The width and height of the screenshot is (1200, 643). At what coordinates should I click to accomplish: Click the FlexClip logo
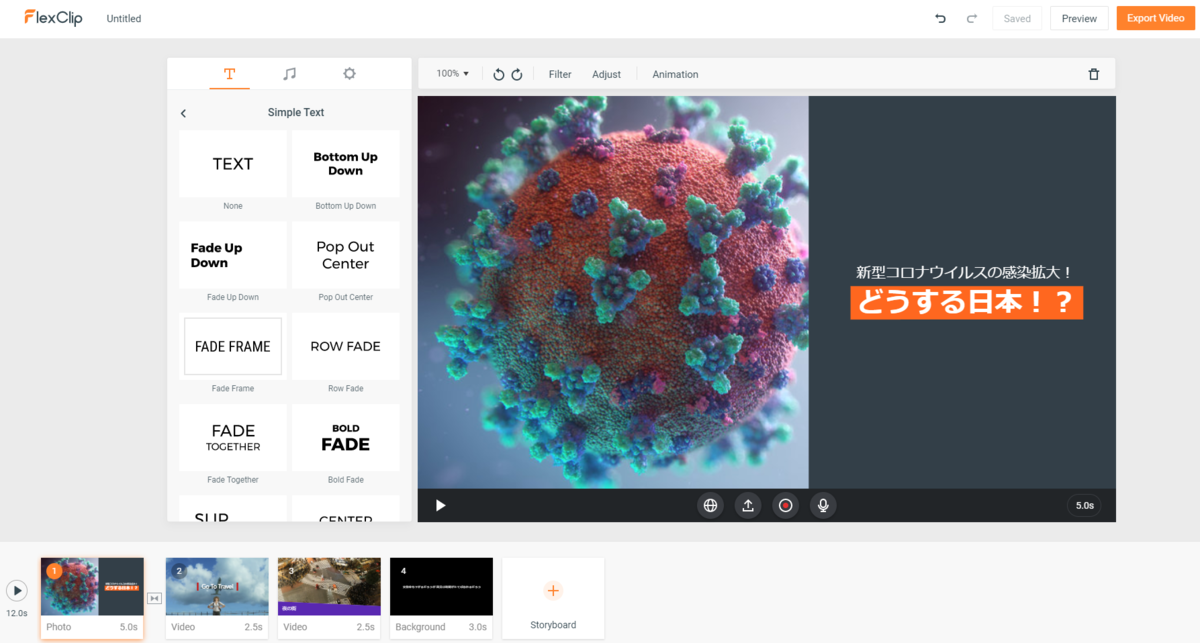click(53, 17)
